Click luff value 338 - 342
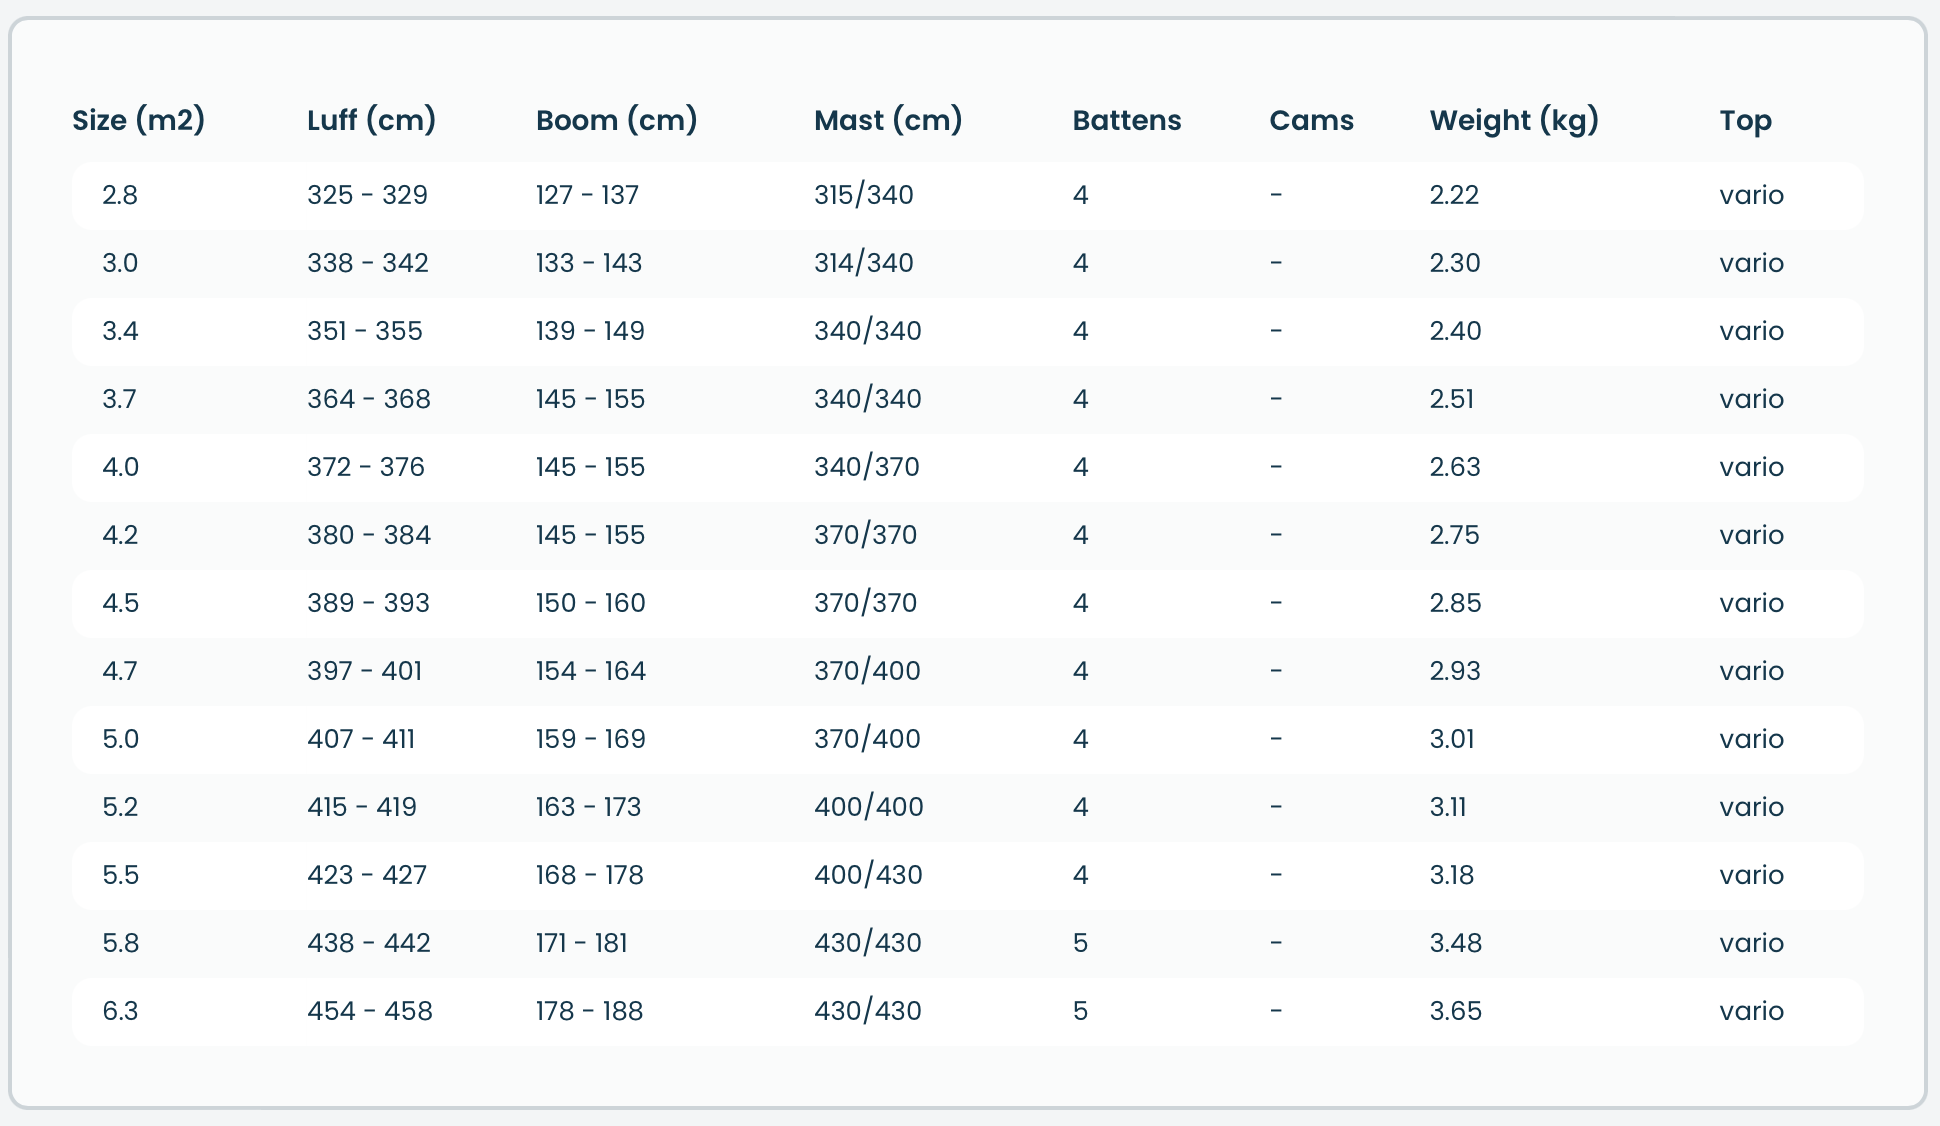 (x=367, y=263)
